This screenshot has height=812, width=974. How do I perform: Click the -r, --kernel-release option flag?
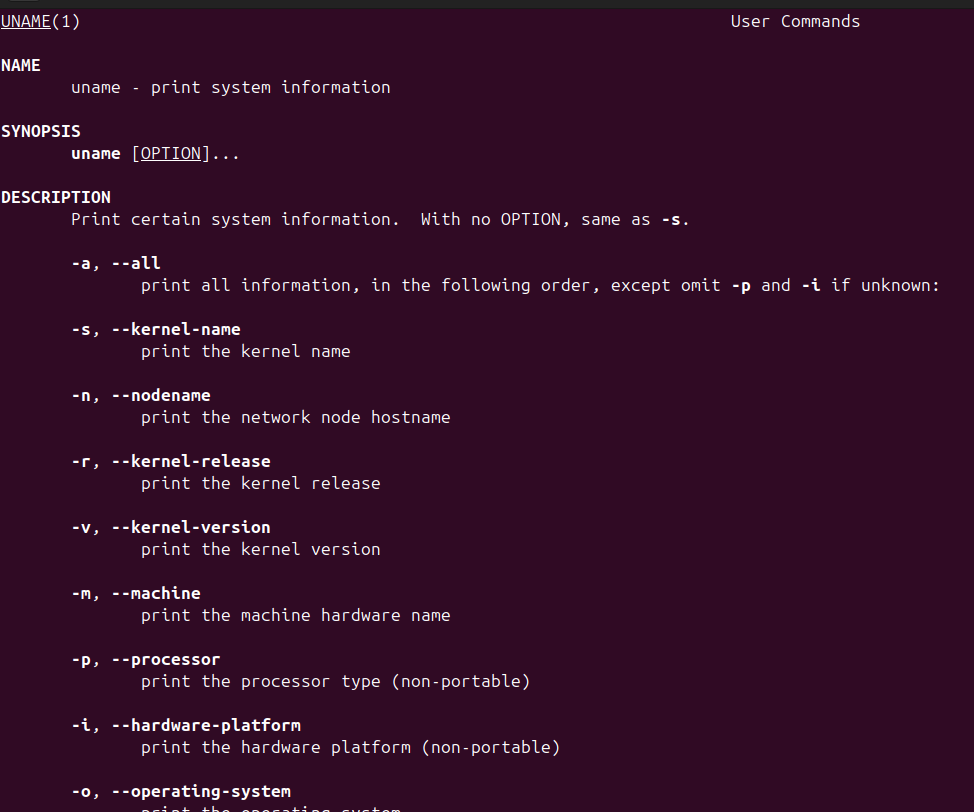click(171, 461)
